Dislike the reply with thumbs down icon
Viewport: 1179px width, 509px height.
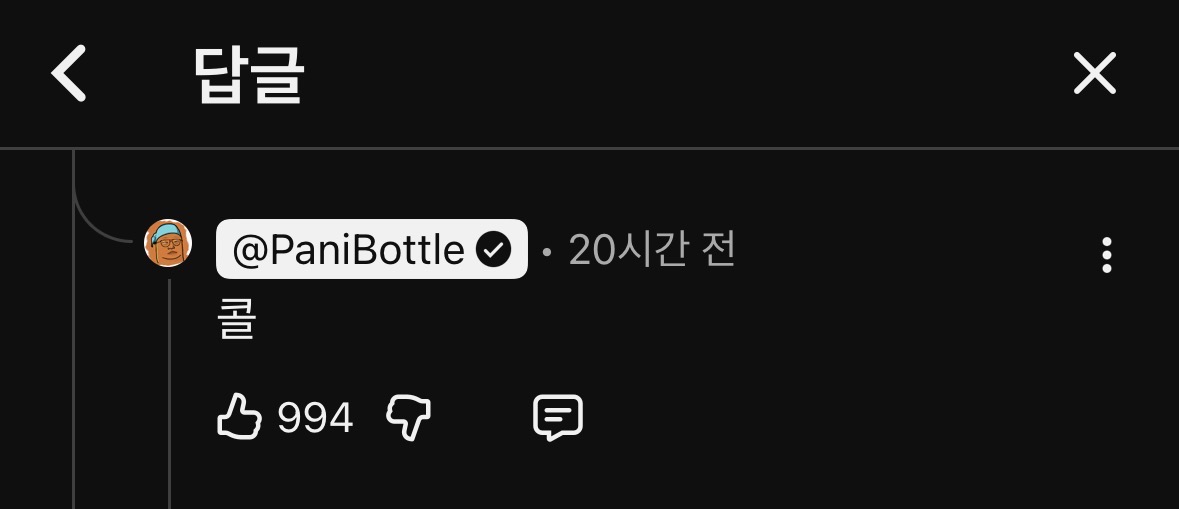(x=408, y=418)
